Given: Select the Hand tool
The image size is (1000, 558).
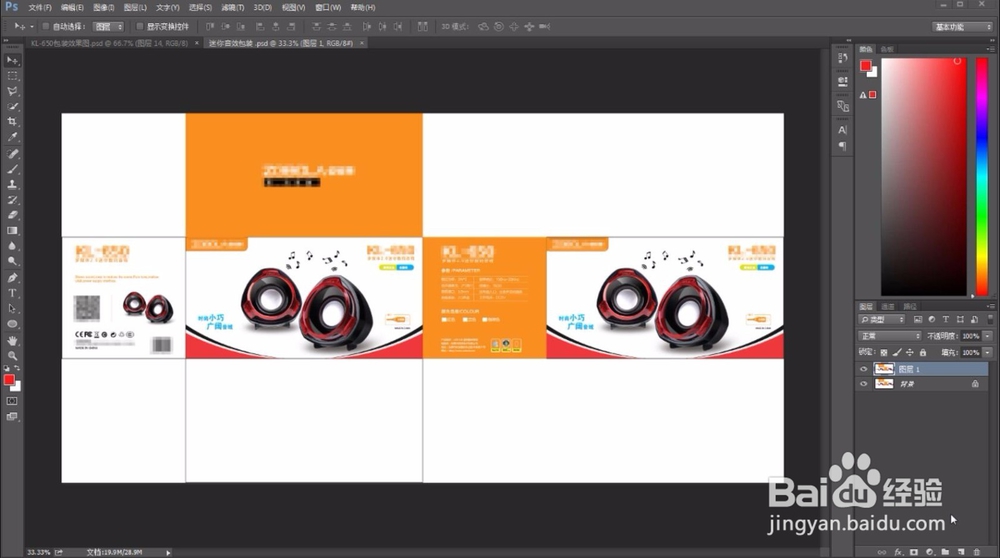Looking at the screenshot, I should tap(12, 341).
